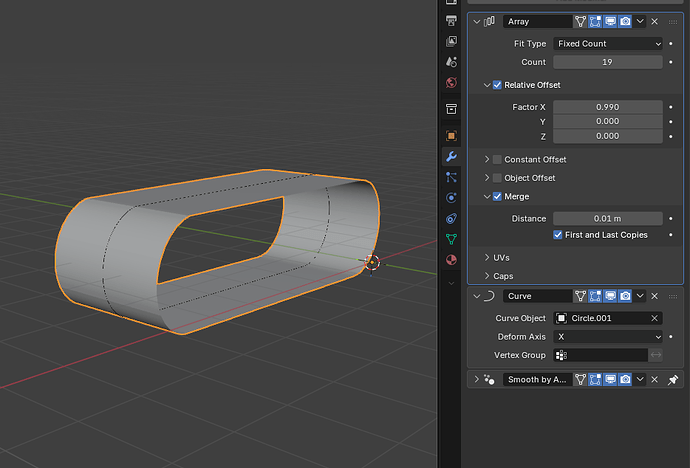Toggle Array modifier in edit mode

595,21
